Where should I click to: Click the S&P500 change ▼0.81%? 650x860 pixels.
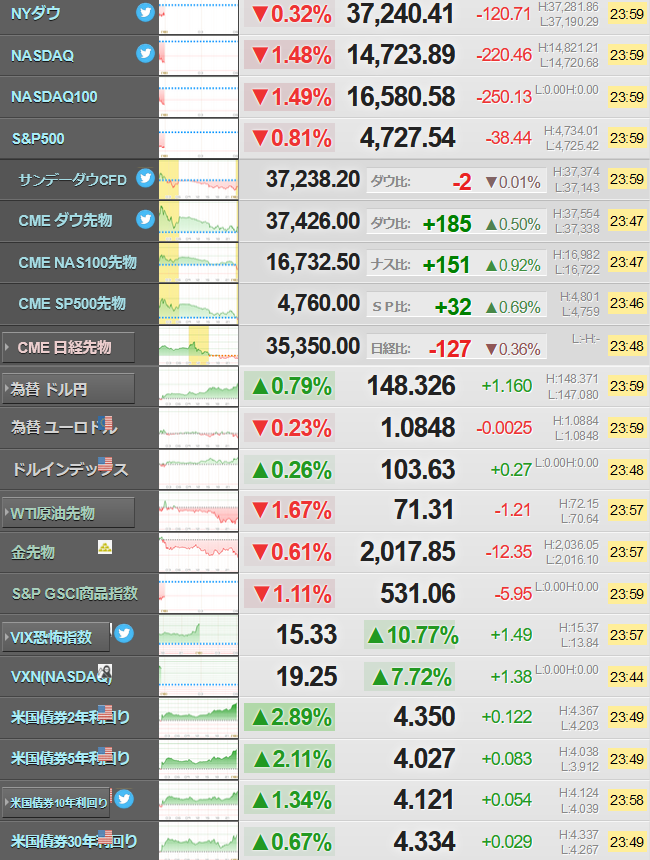coord(290,138)
